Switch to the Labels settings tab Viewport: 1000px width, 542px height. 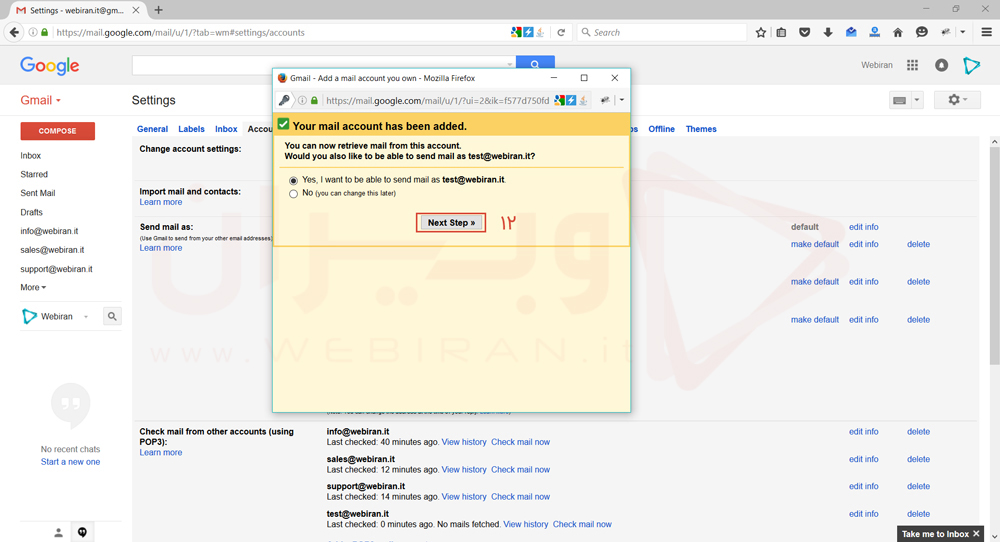(x=191, y=129)
